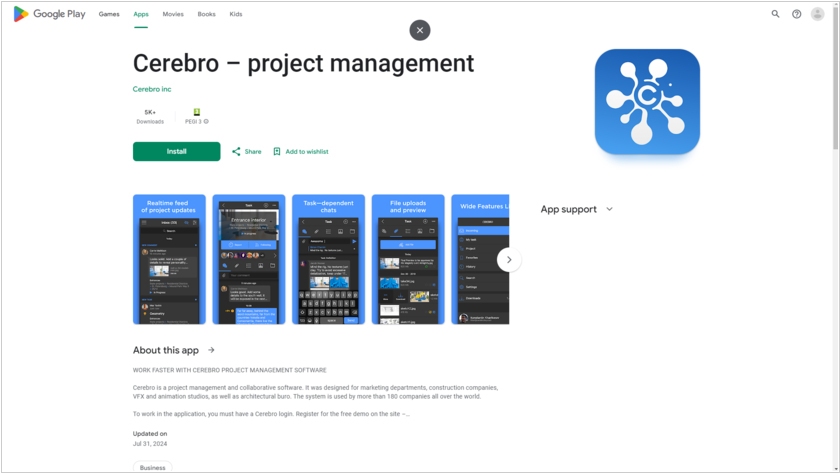Click the 5K+ Downloads stat

150,116
